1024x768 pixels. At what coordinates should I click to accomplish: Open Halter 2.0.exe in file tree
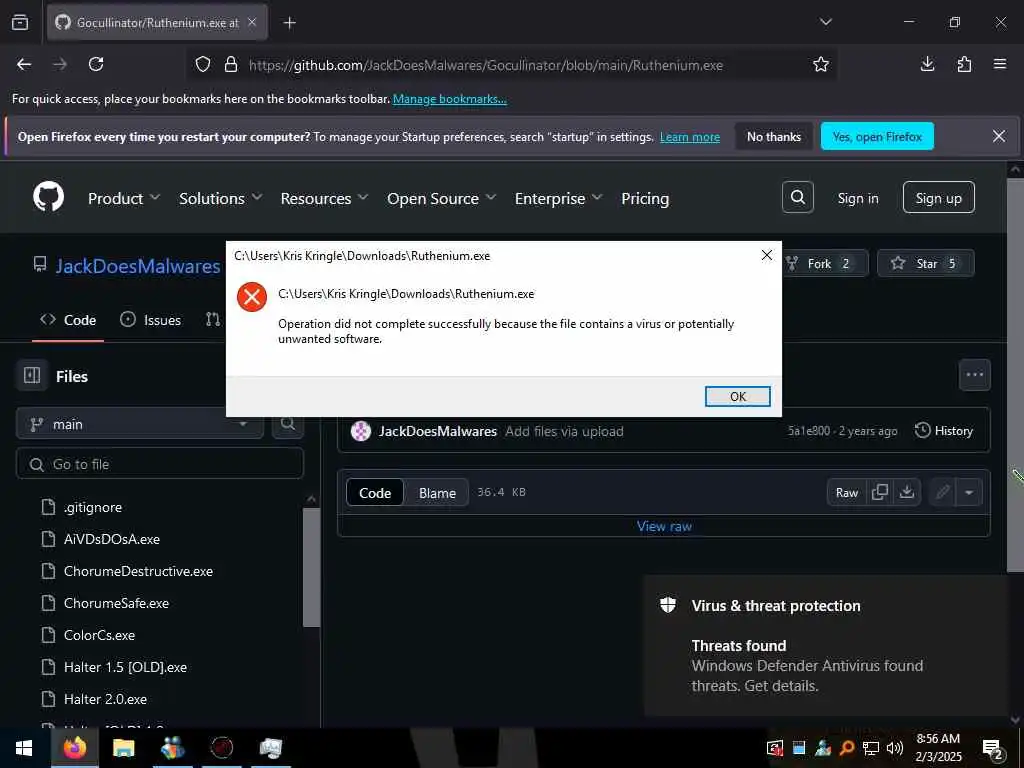(105, 699)
